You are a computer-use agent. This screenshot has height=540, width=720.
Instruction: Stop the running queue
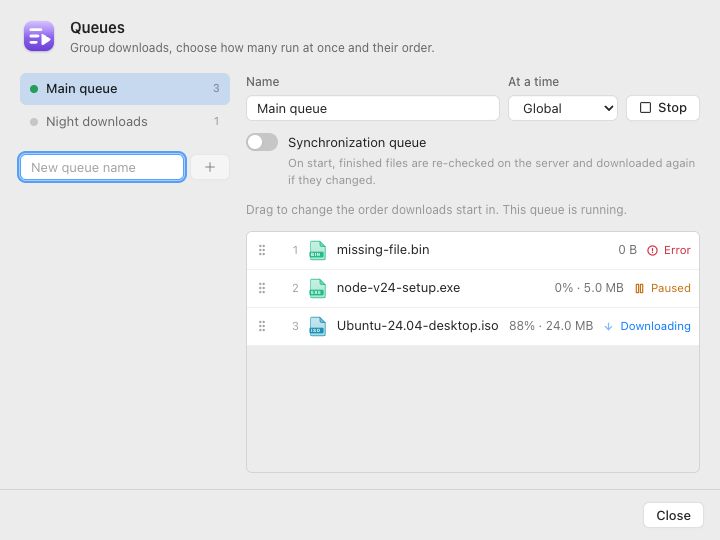[x=663, y=108]
